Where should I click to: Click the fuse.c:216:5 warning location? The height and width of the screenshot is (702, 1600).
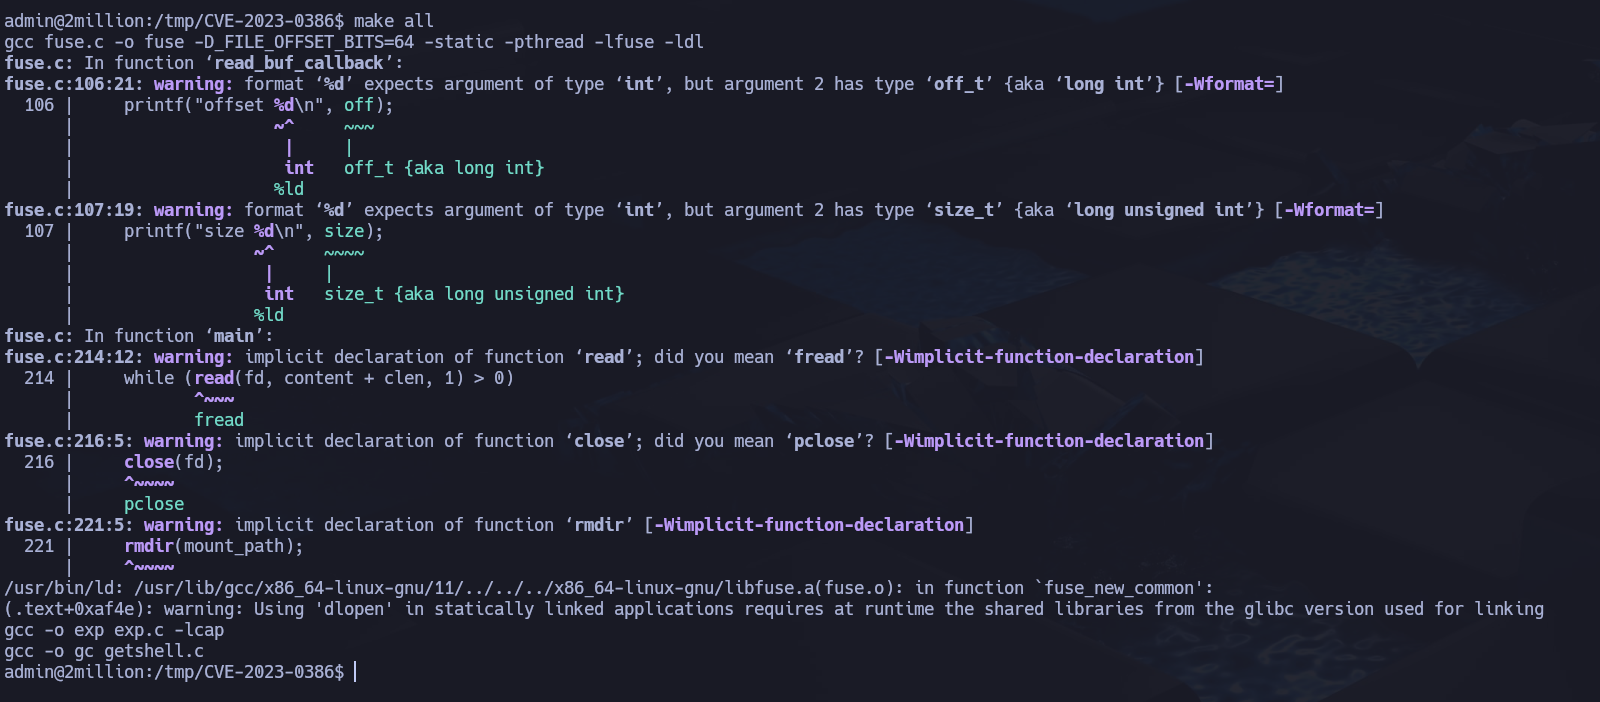(69, 441)
